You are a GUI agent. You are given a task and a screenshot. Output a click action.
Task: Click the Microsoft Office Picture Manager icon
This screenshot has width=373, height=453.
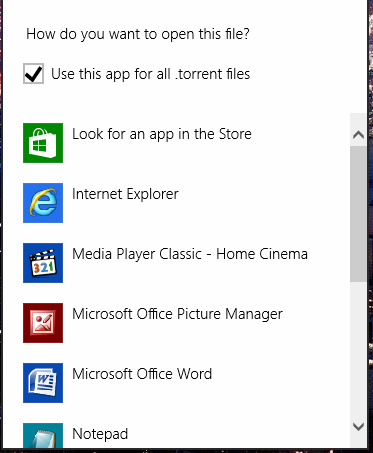point(43,323)
